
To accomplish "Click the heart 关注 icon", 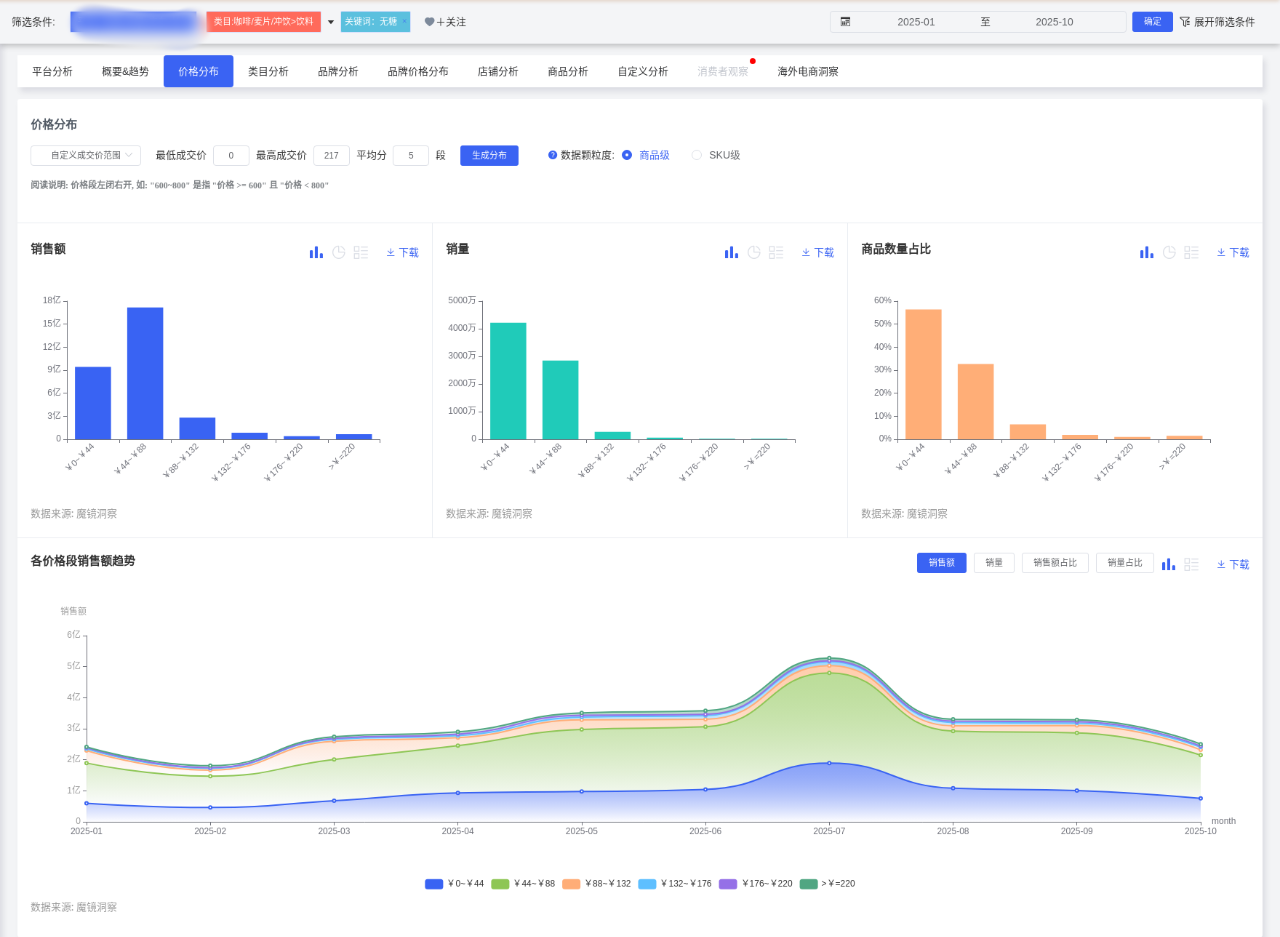I will pos(429,22).
